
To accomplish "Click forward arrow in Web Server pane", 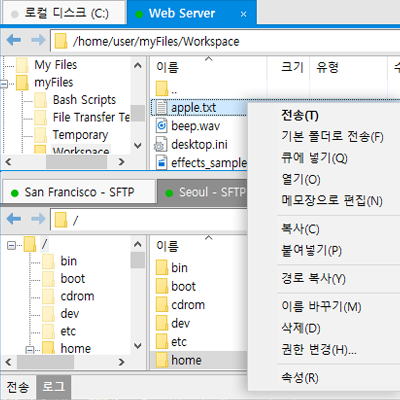I will coord(38,40).
